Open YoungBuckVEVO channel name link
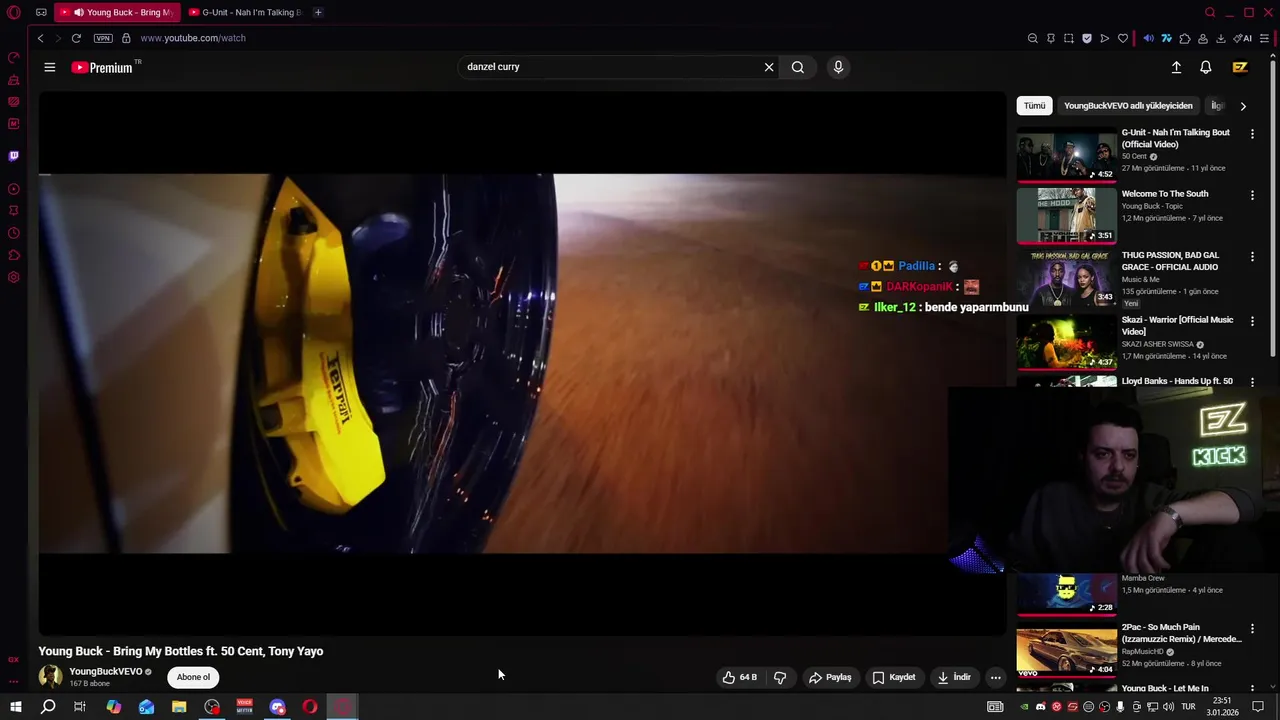Image resolution: width=1280 pixels, height=720 pixels. (x=106, y=672)
